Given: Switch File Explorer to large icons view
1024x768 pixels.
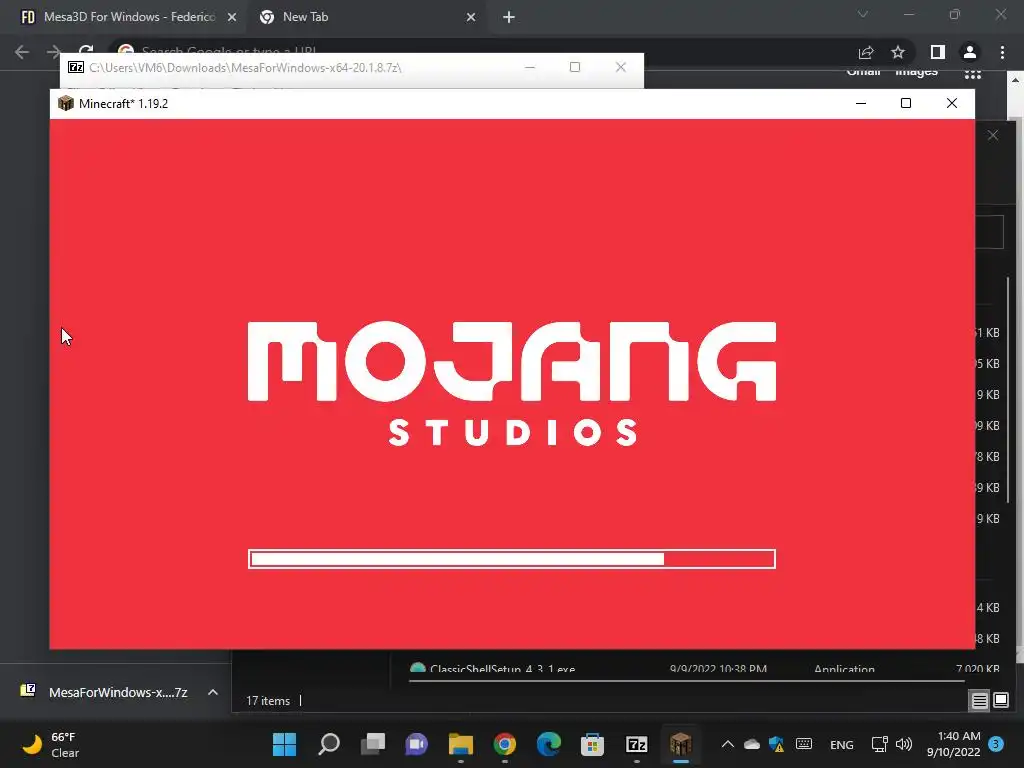Looking at the screenshot, I should click(x=1001, y=701).
